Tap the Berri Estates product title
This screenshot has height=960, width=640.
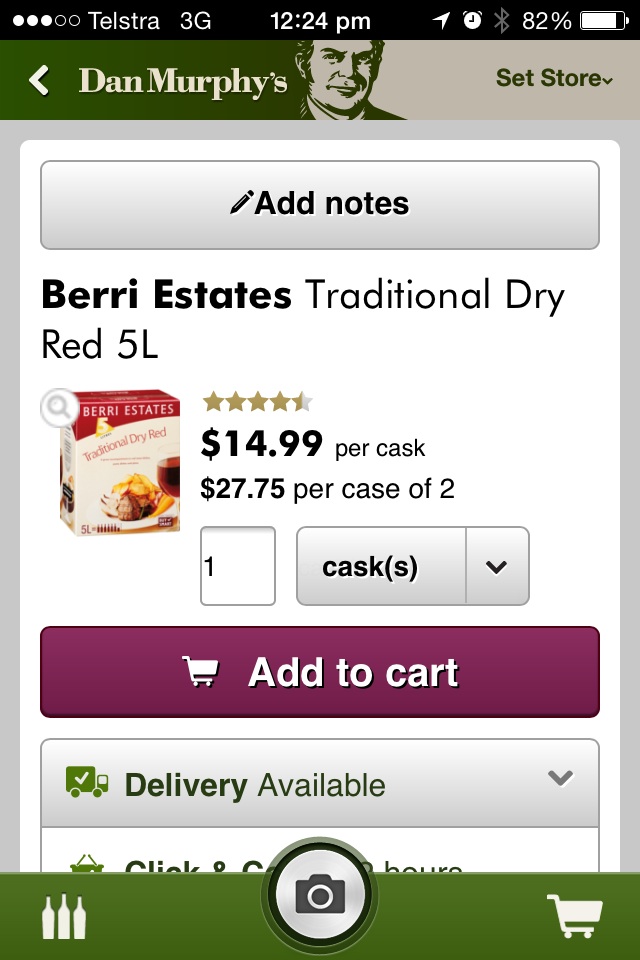pos(303,319)
